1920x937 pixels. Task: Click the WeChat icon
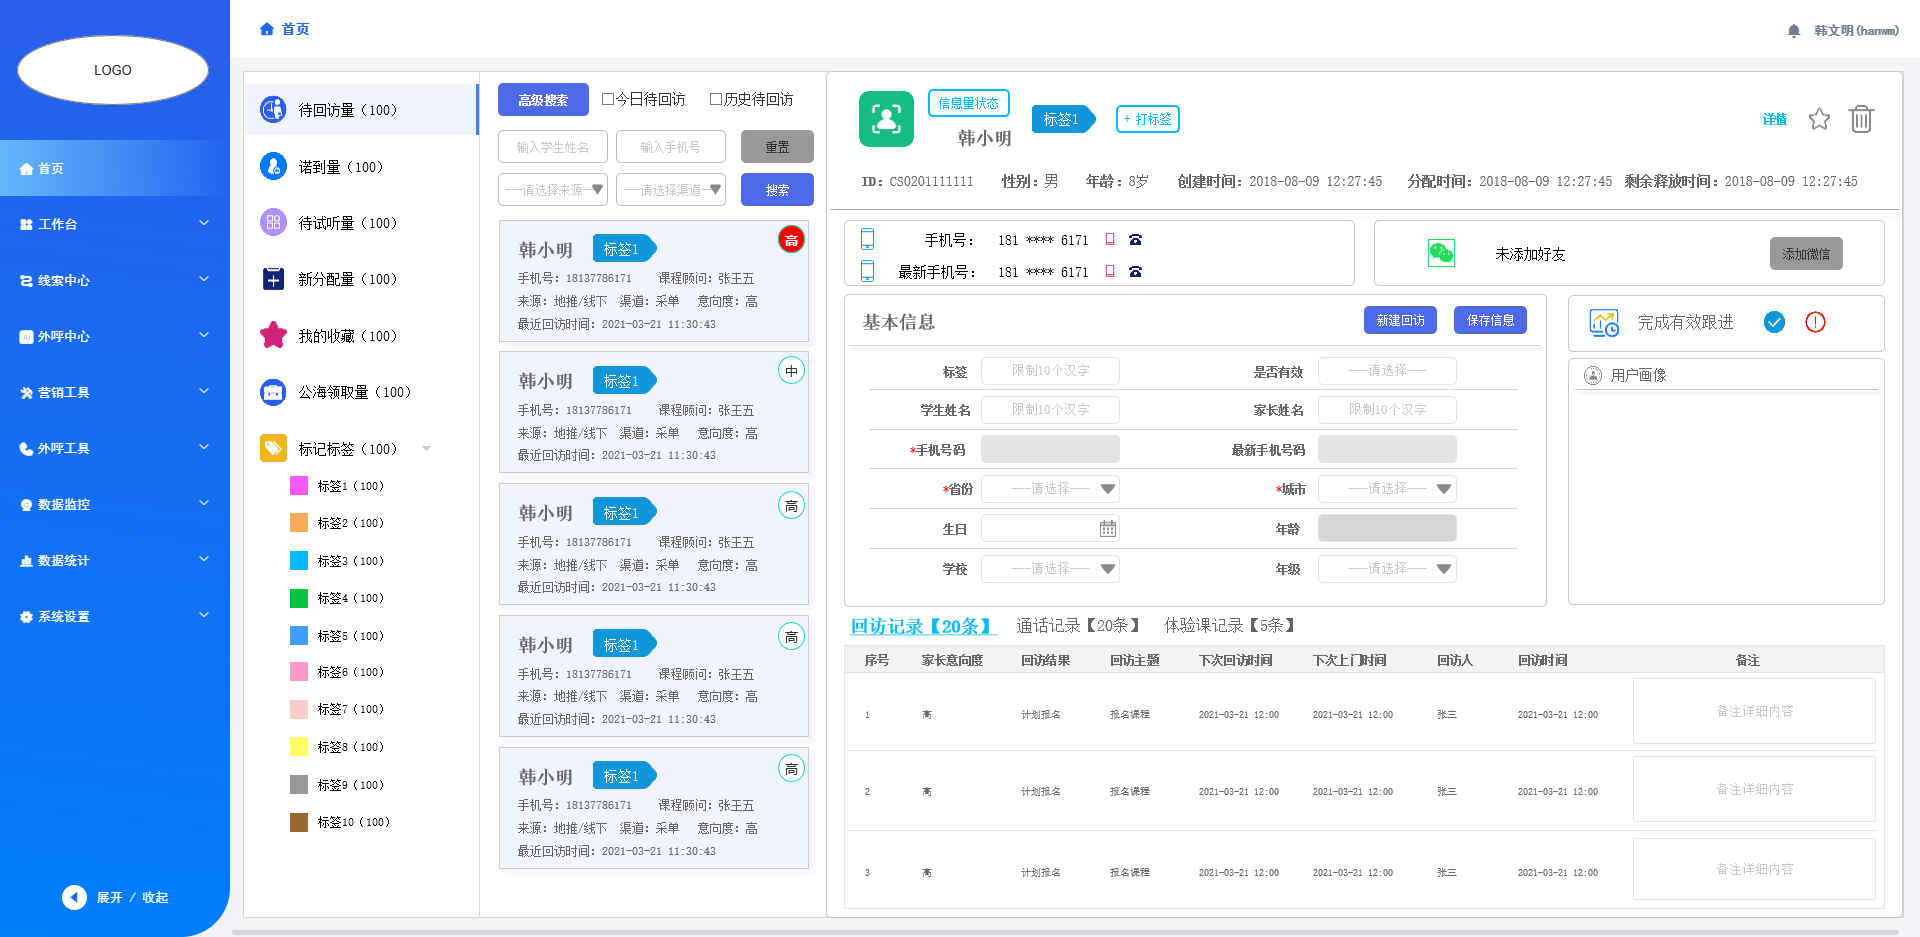(x=1441, y=253)
